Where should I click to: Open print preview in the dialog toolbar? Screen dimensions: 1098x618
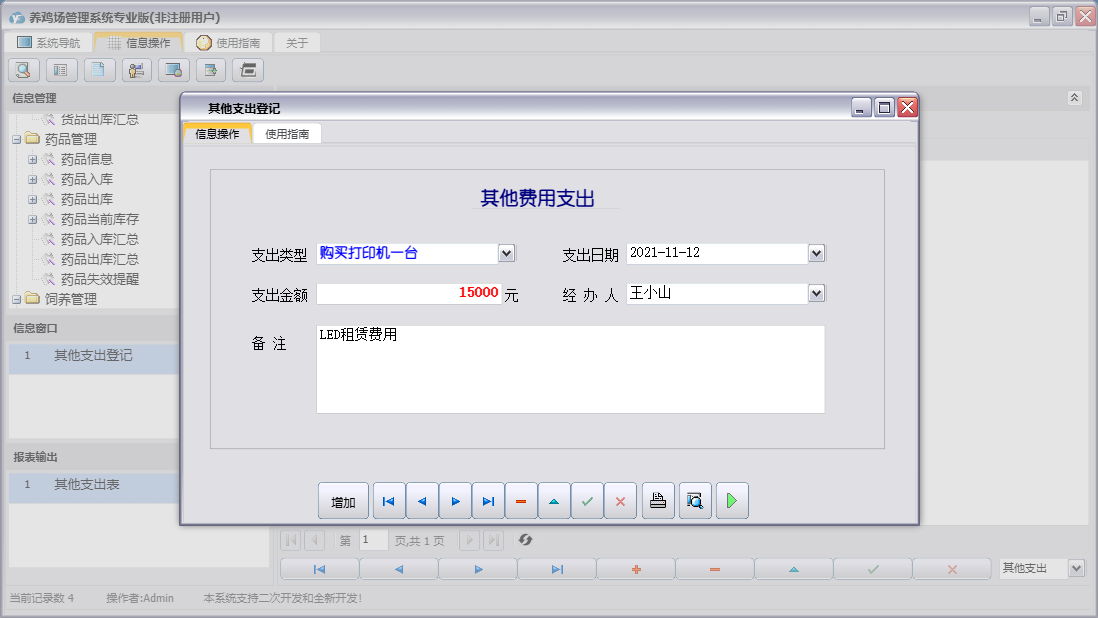tap(694, 500)
